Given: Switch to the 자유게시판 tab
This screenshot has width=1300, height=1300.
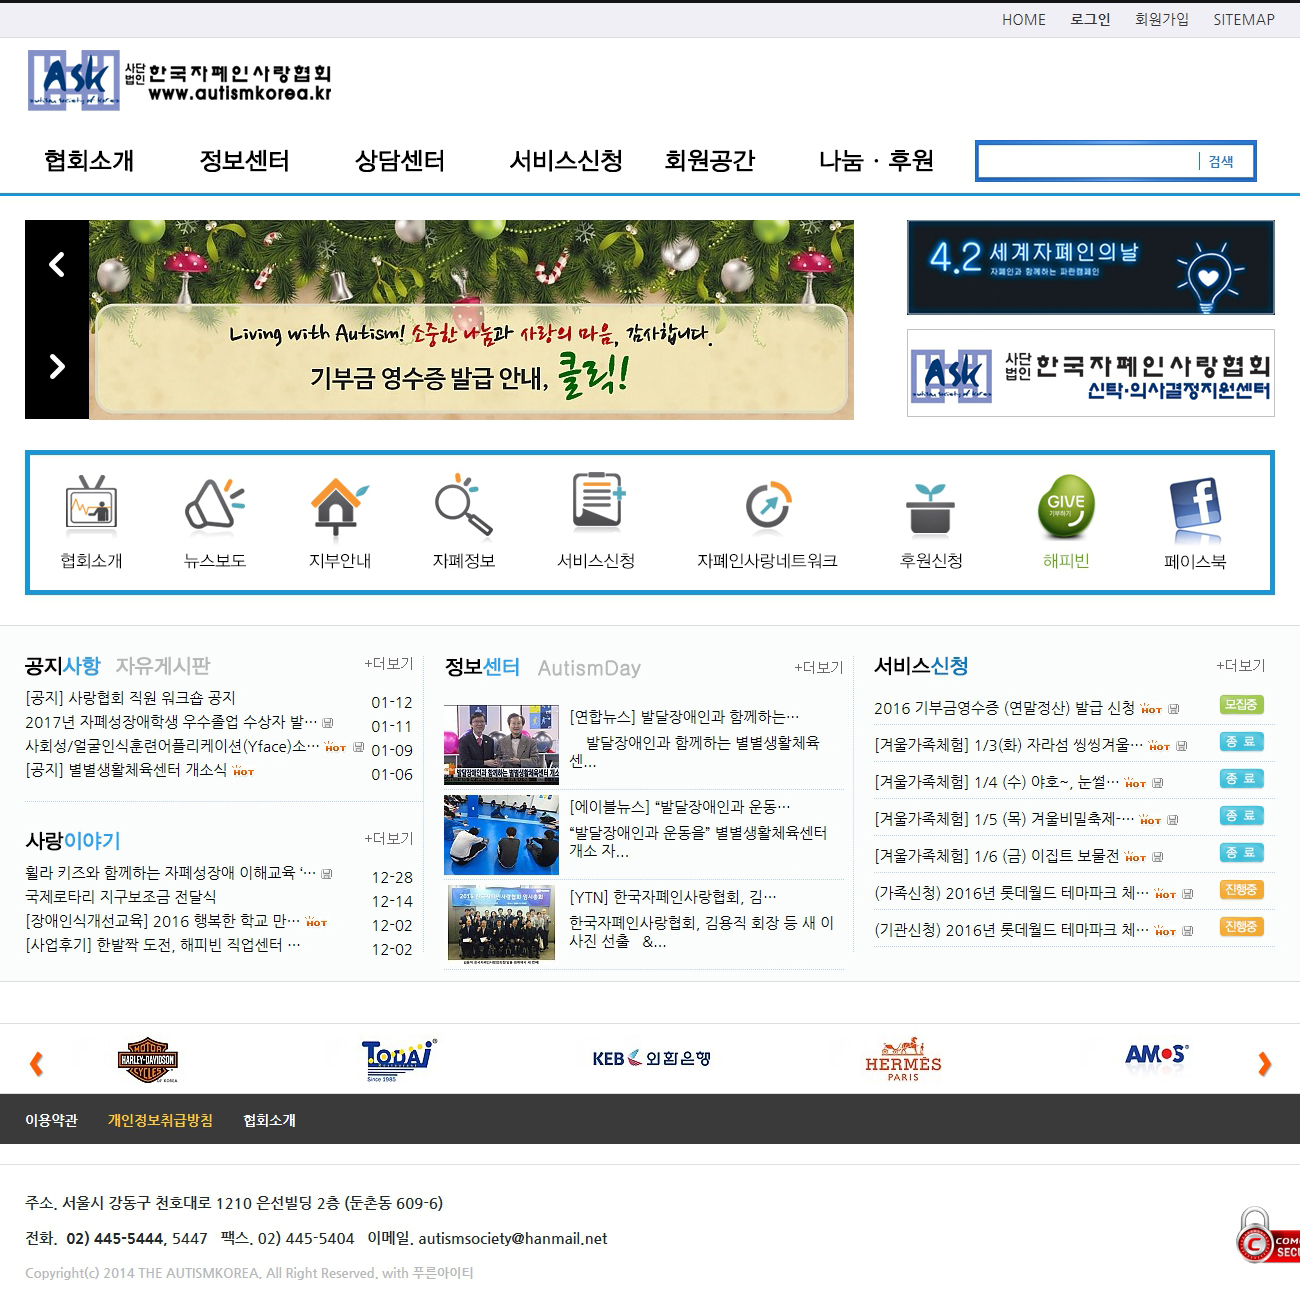Looking at the screenshot, I should pyautogui.click(x=163, y=666).
